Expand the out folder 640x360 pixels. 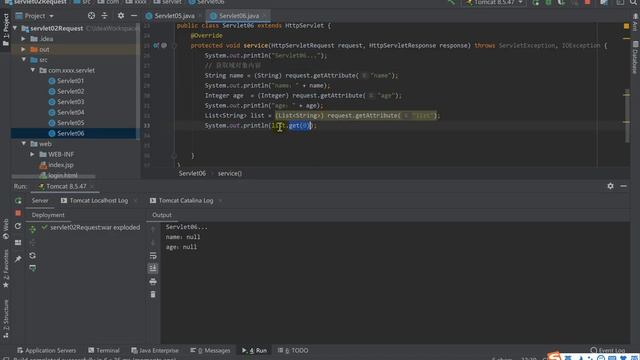[x=23, y=49]
